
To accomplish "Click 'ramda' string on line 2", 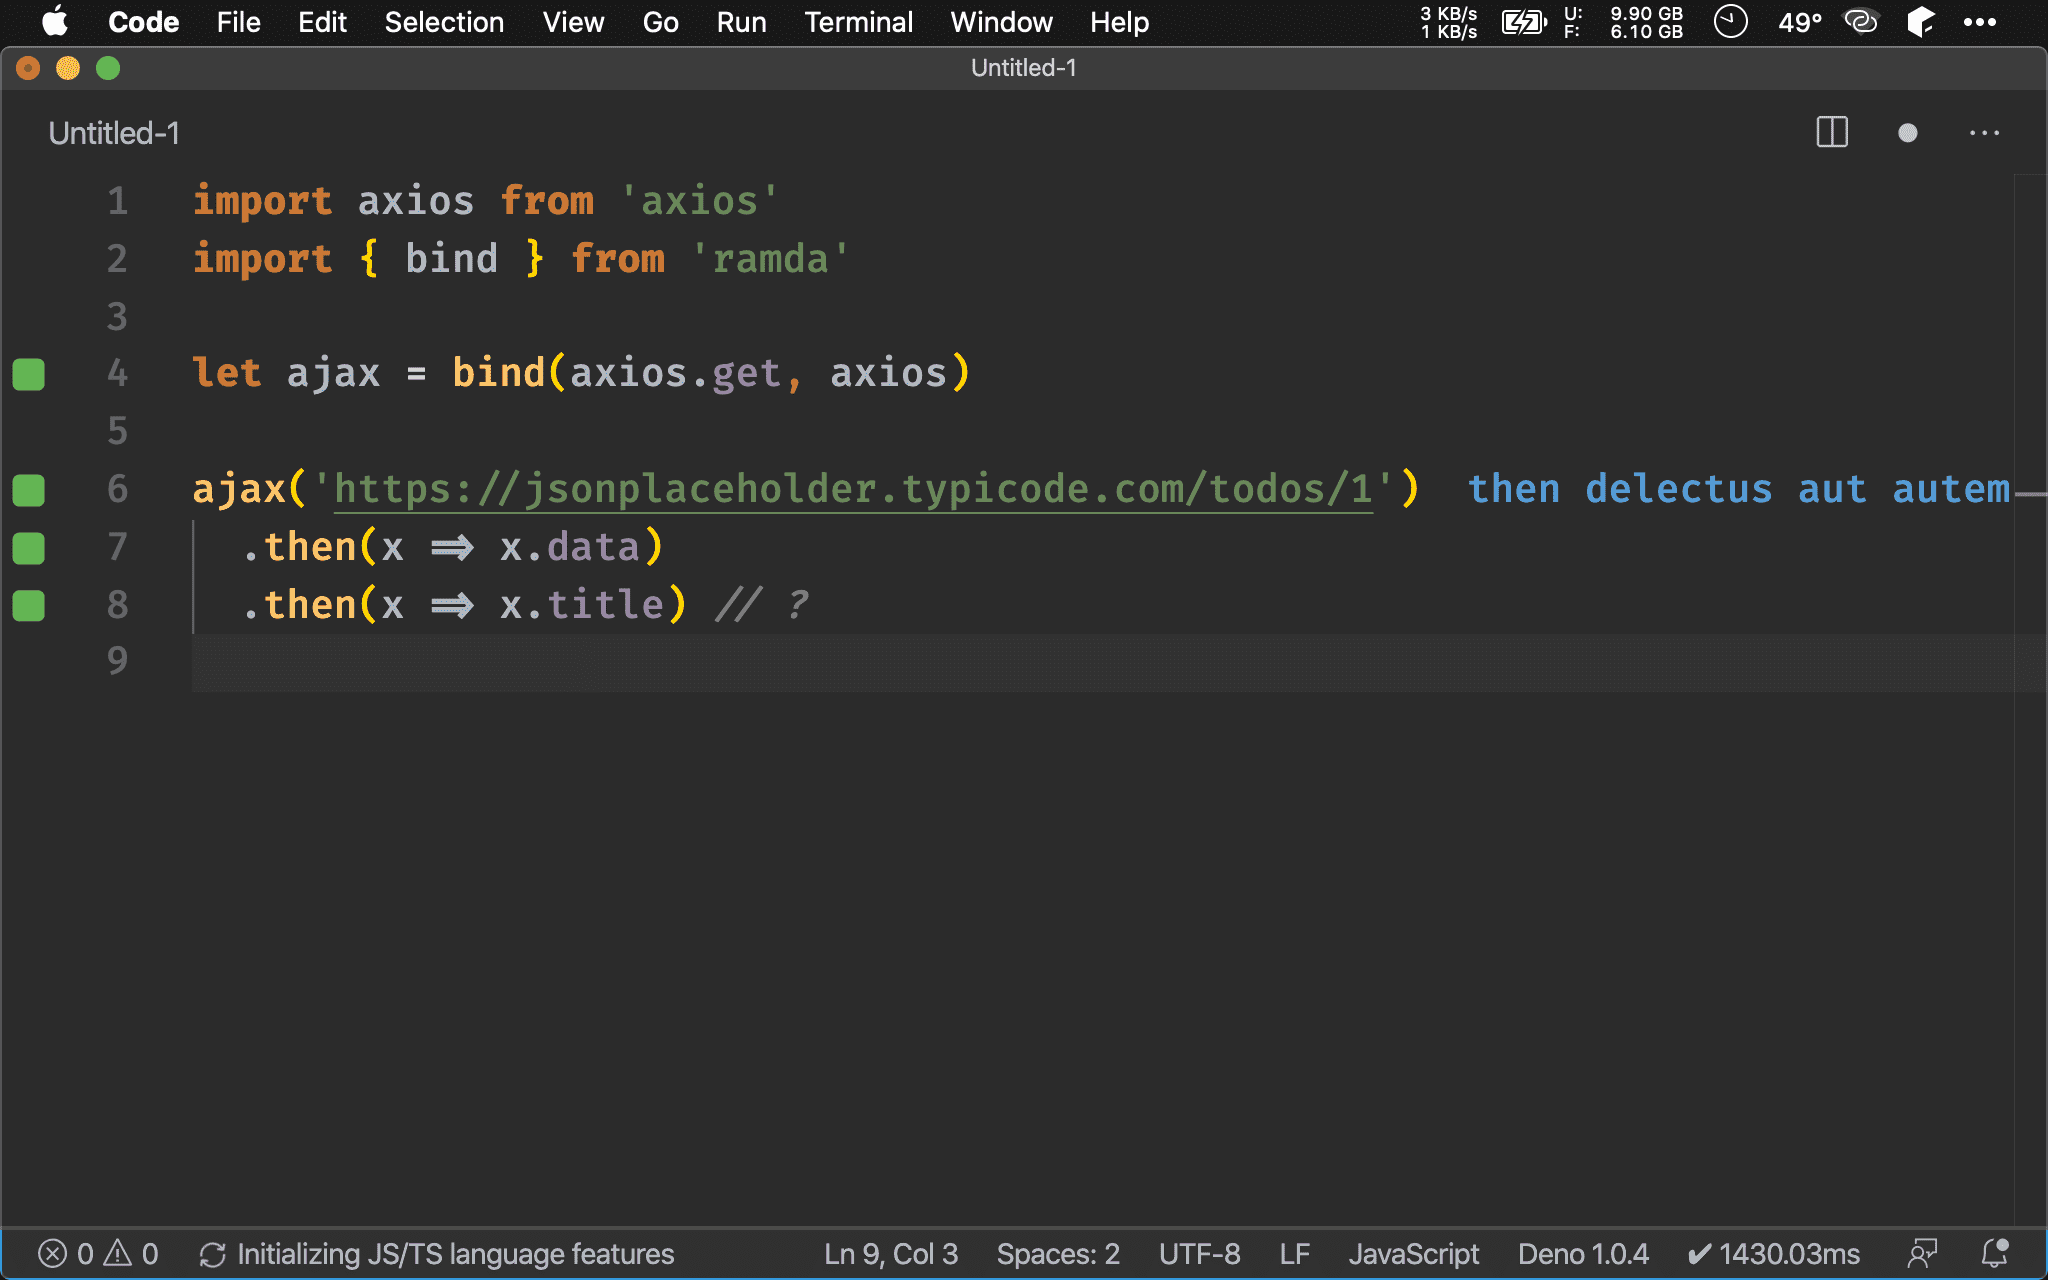I will pos(770,259).
